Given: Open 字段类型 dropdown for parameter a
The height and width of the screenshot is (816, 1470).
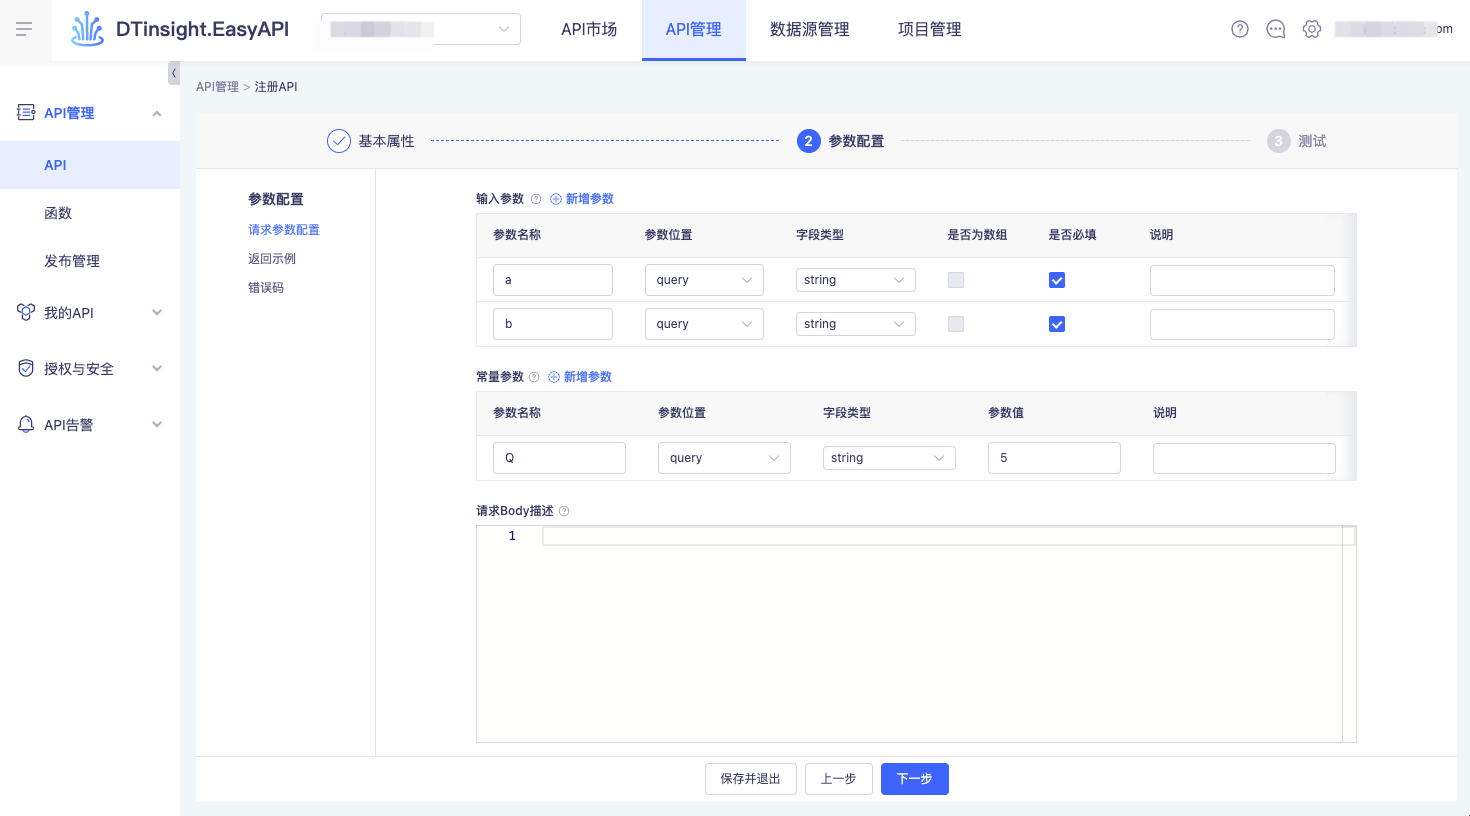Looking at the screenshot, I should pyautogui.click(x=856, y=280).
